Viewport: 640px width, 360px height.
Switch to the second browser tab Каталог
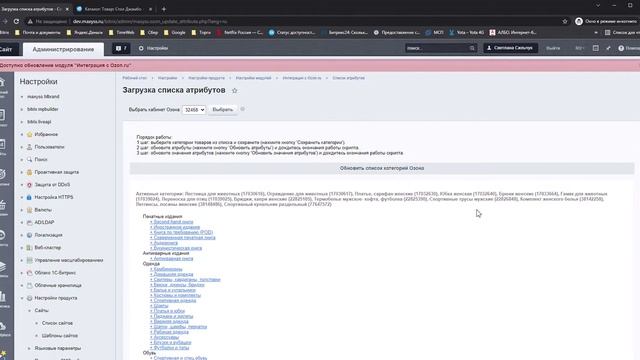click(x=113, y=9)
